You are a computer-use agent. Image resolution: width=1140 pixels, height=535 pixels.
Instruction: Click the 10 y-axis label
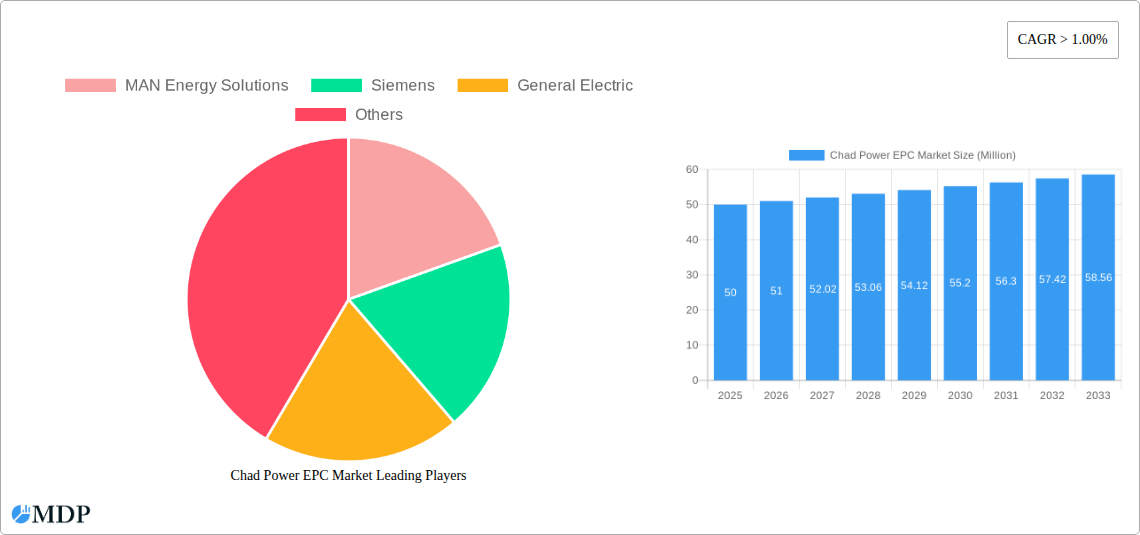coord(692,345)
